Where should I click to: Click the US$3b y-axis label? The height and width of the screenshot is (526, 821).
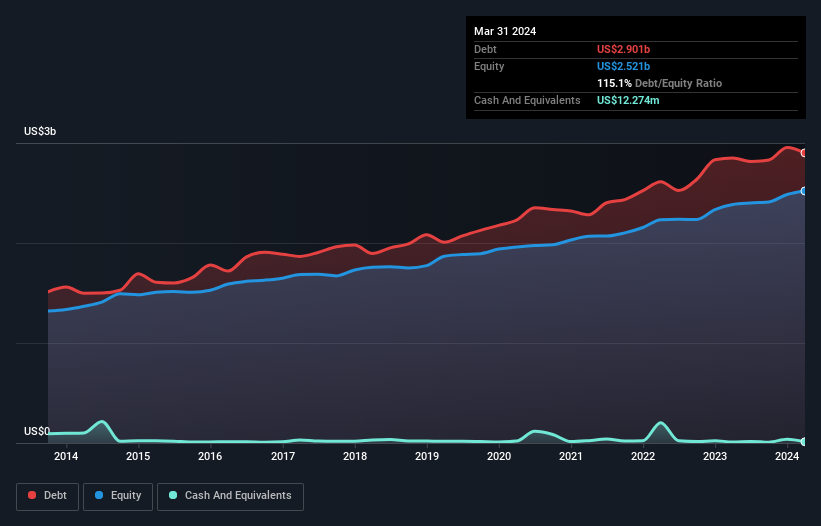41,132
